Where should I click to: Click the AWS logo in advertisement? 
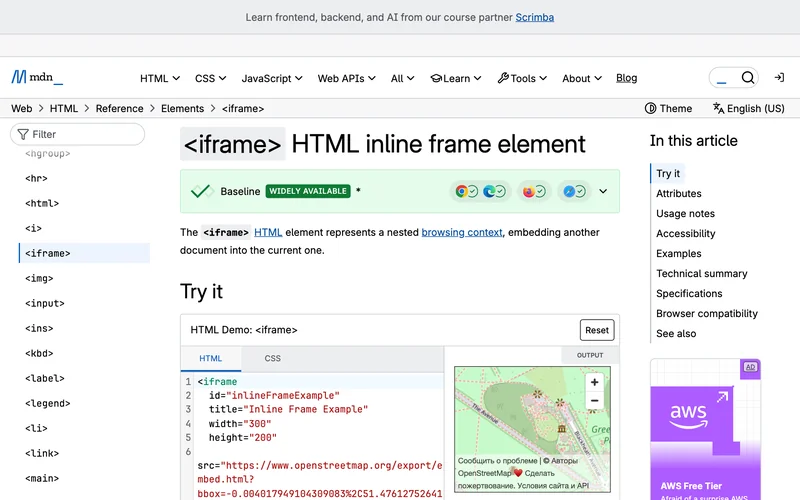click(689, 416)
